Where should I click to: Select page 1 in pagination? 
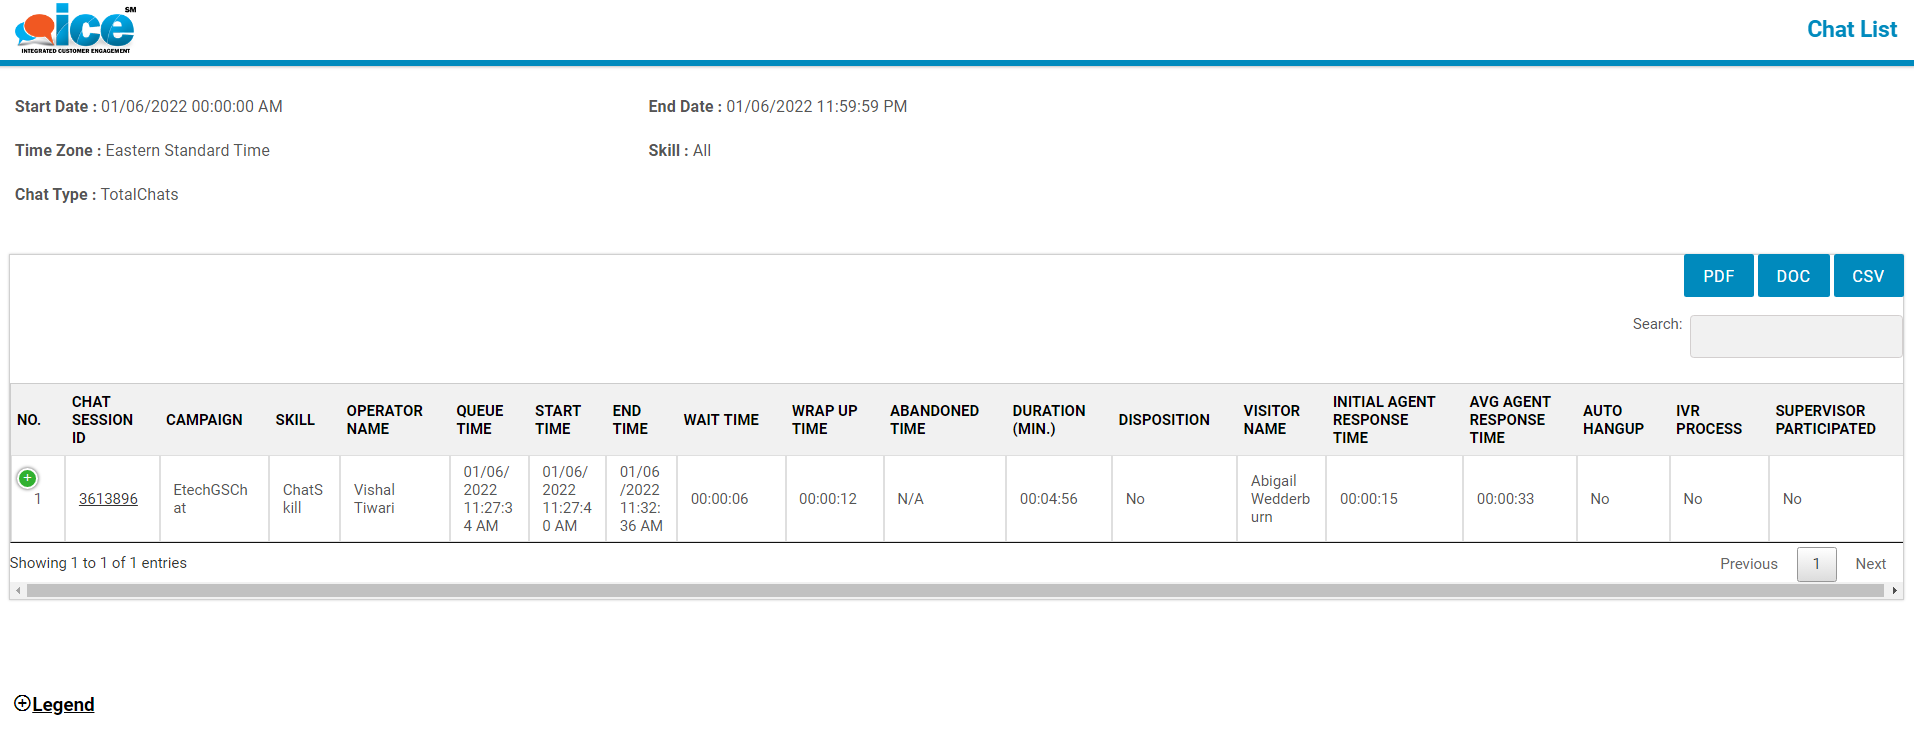pos(1816,564)
